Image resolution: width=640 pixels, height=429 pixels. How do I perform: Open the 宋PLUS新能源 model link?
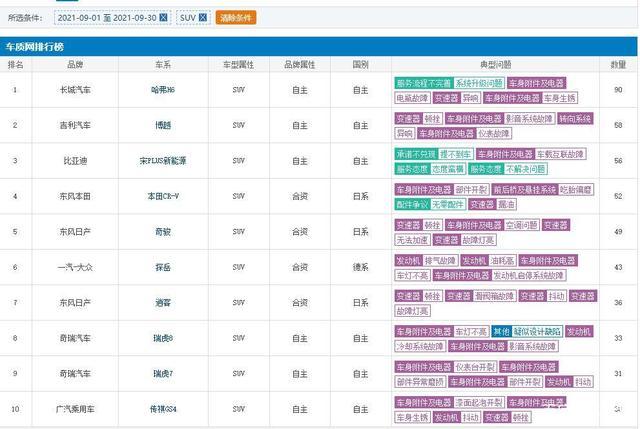(163, 161)
